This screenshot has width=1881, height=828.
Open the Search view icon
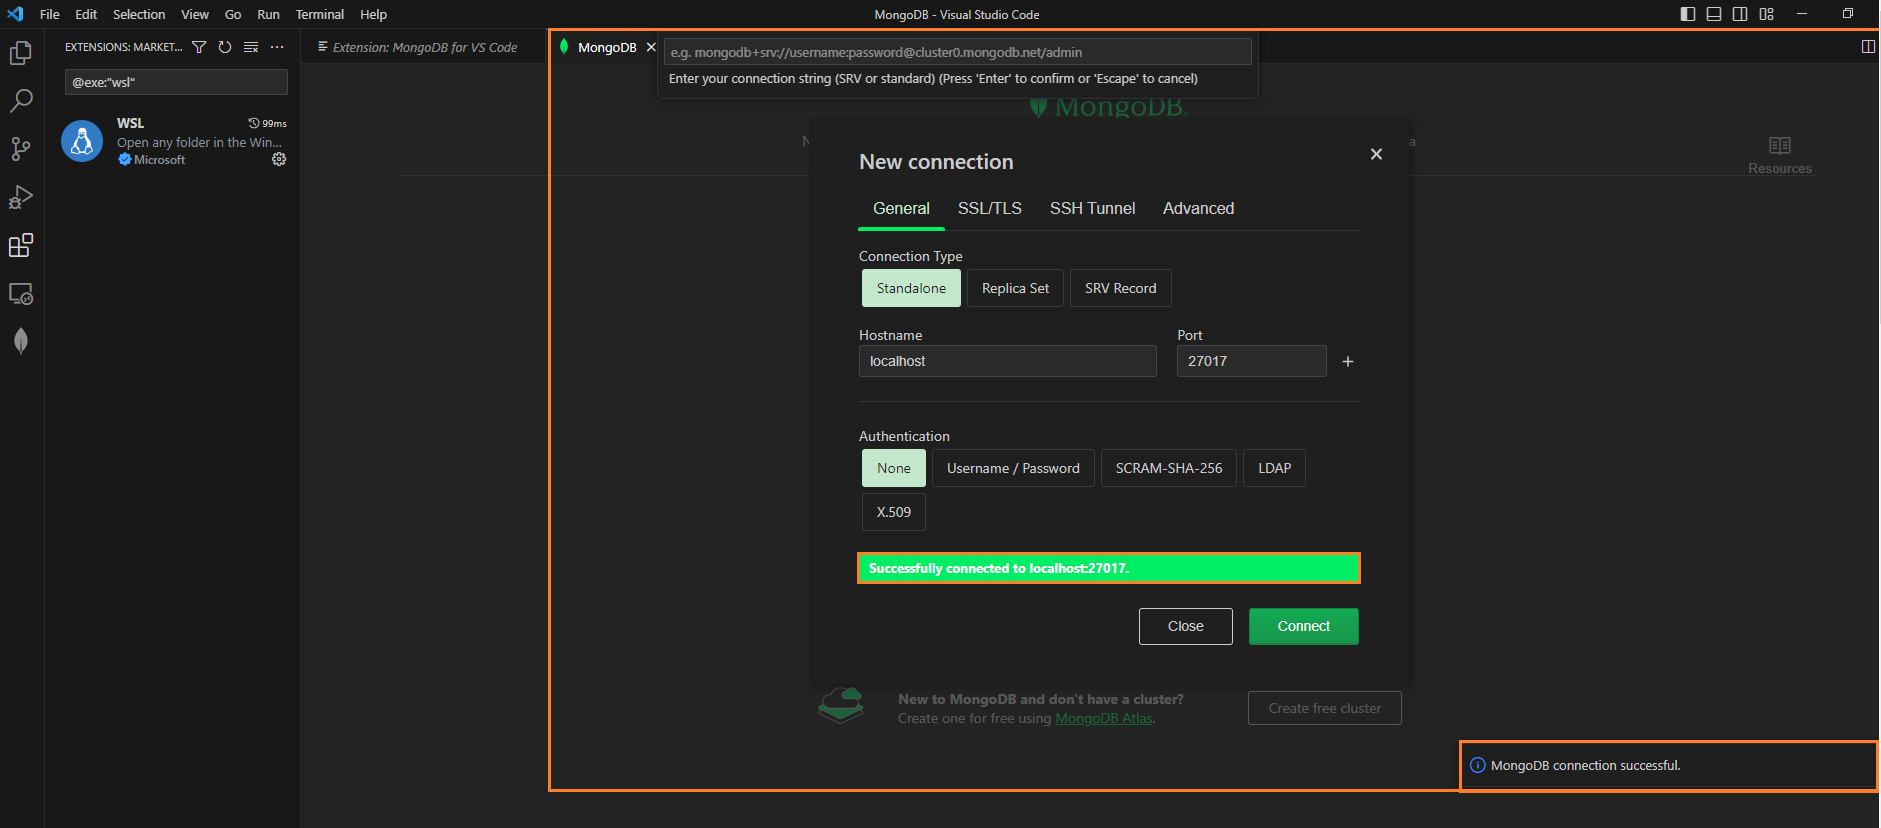[x=21, y=101]
